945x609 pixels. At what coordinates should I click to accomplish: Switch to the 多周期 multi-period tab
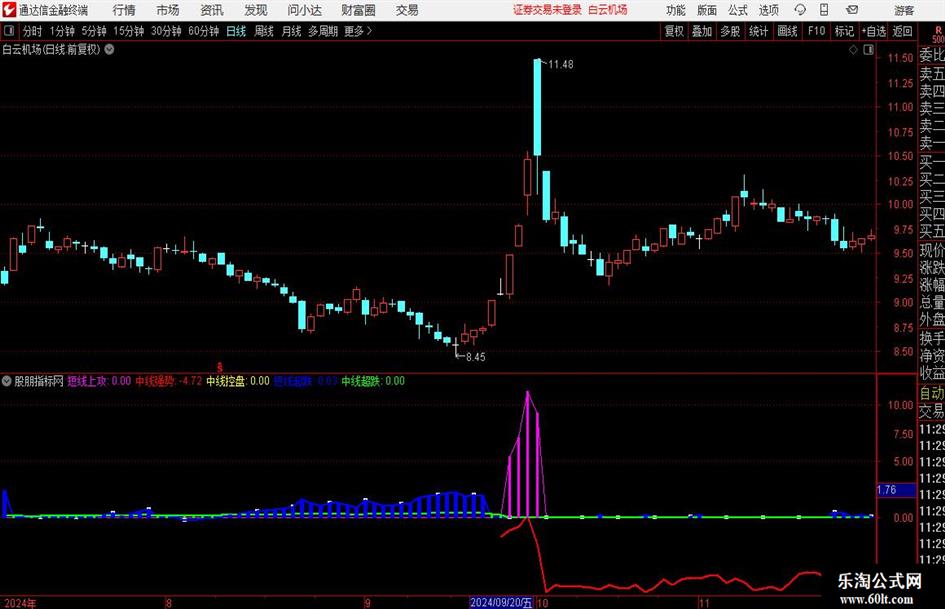tap(323, 31)
